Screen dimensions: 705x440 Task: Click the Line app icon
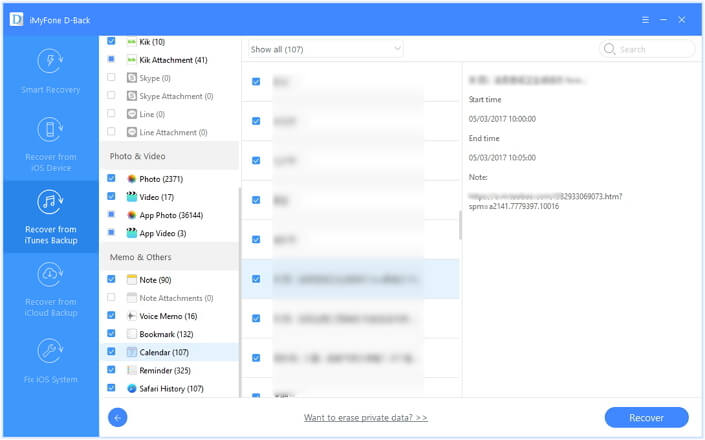point(131,114)
